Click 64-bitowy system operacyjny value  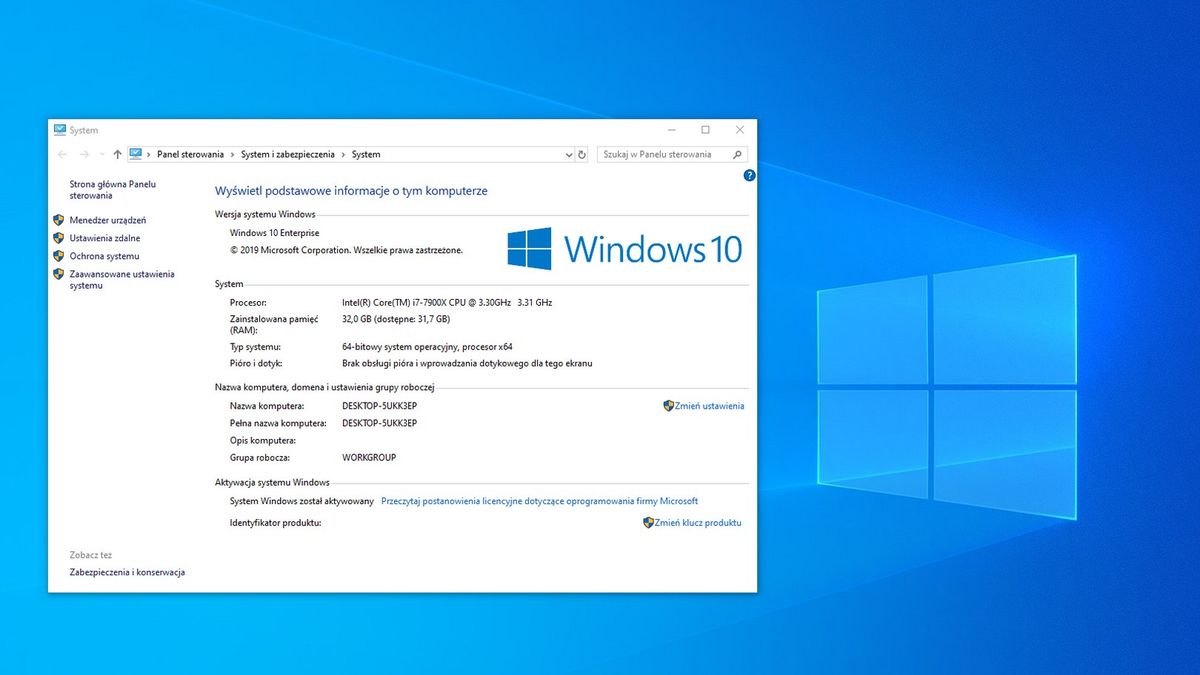427,346
